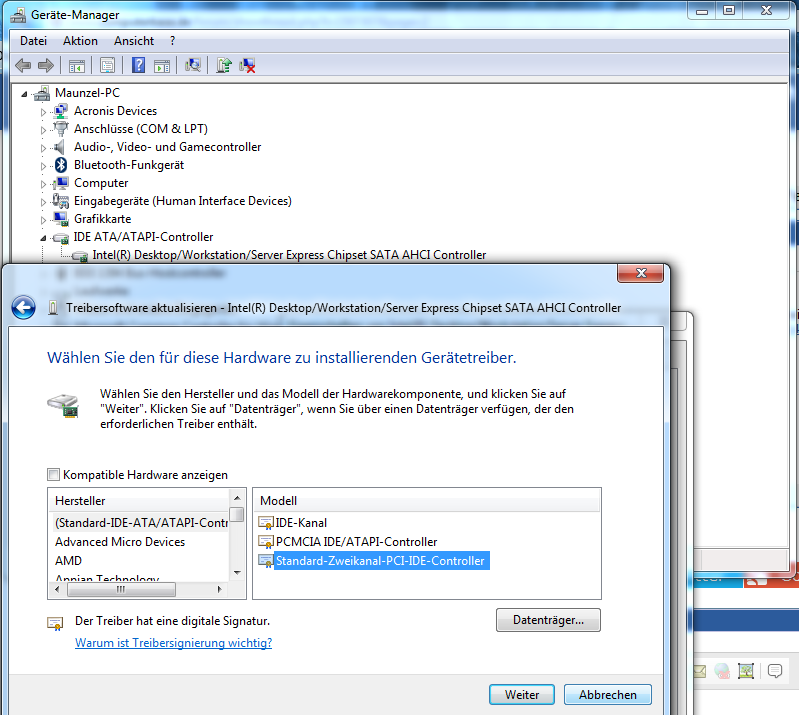Click the Hersteller list scroll-right arrow
The height and width of the screenshot is (715, 799).
pyautogui.click(x=220, y=589)
